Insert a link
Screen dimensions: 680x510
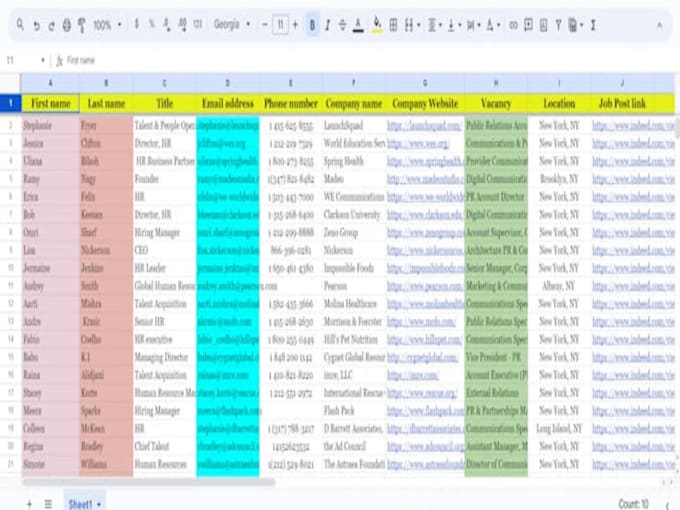(513, 25)
